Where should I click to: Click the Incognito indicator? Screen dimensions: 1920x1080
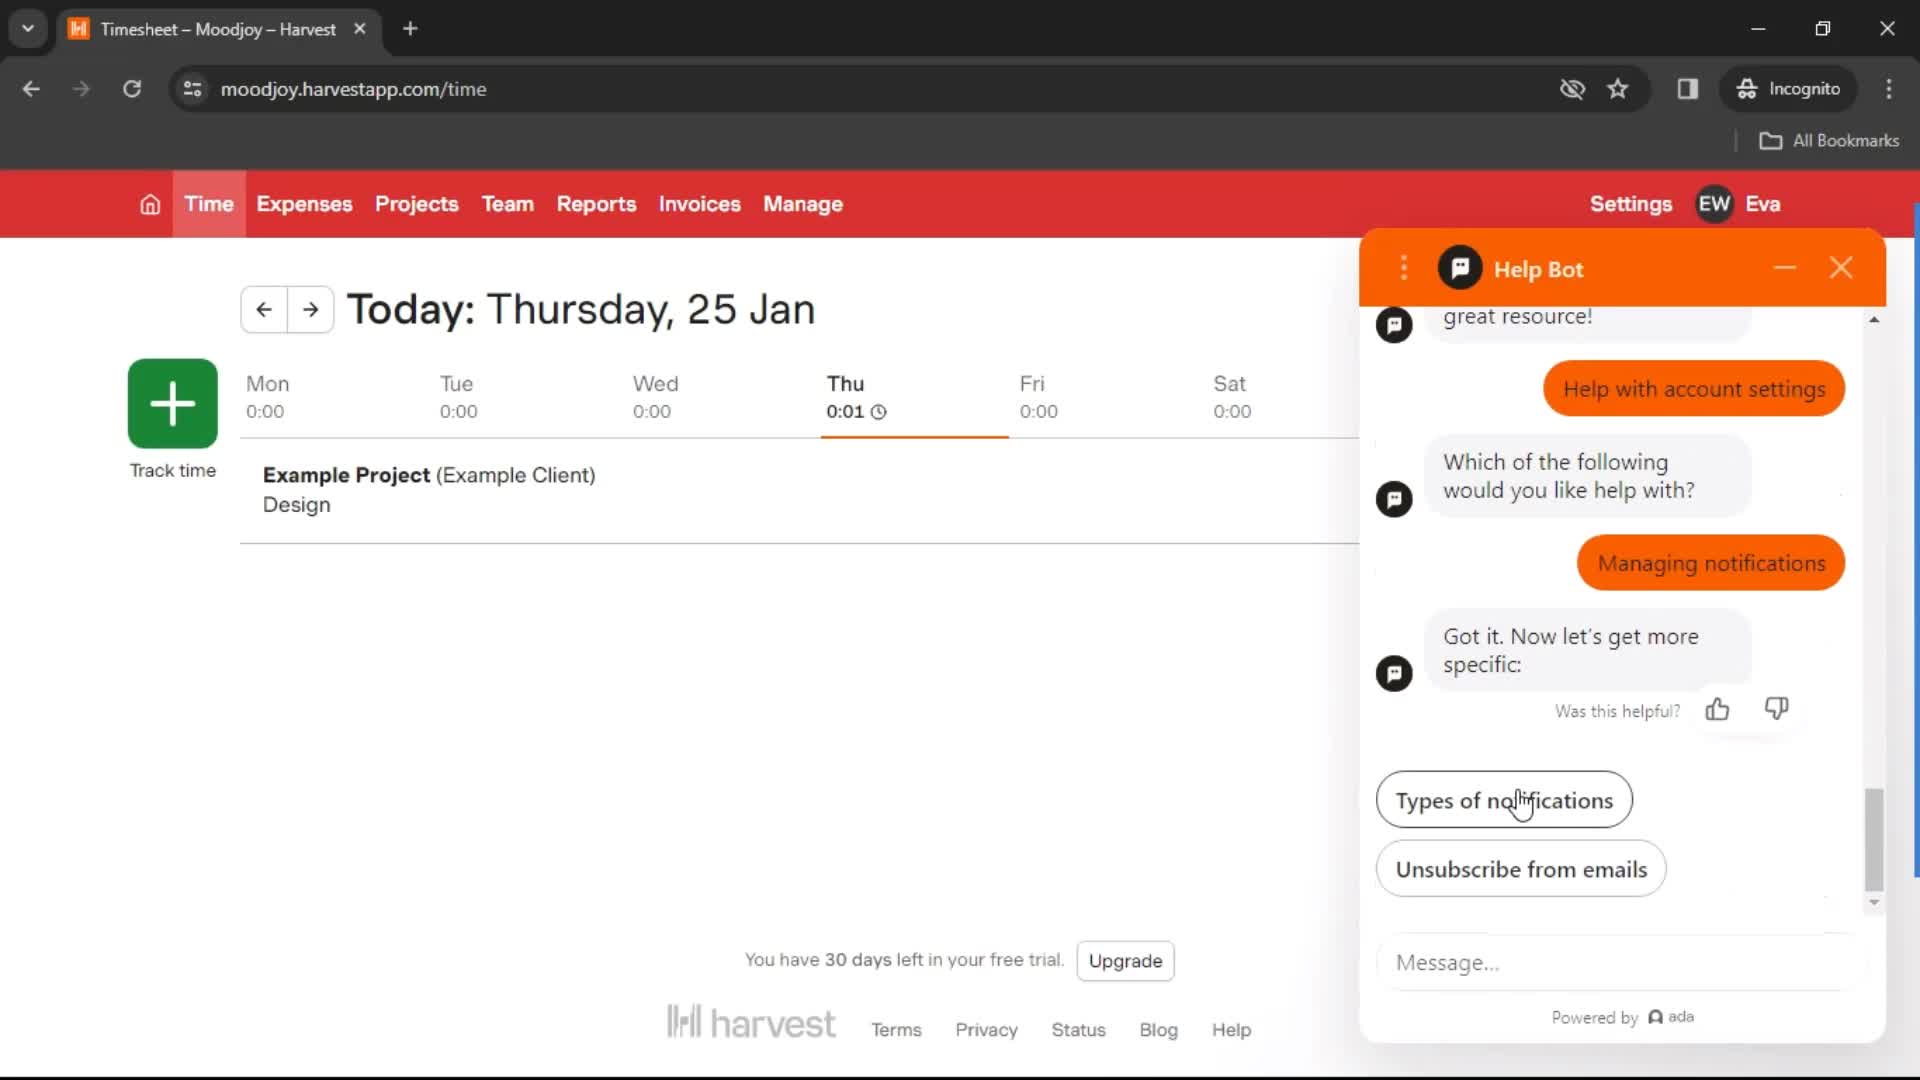tap(1788, 89)
